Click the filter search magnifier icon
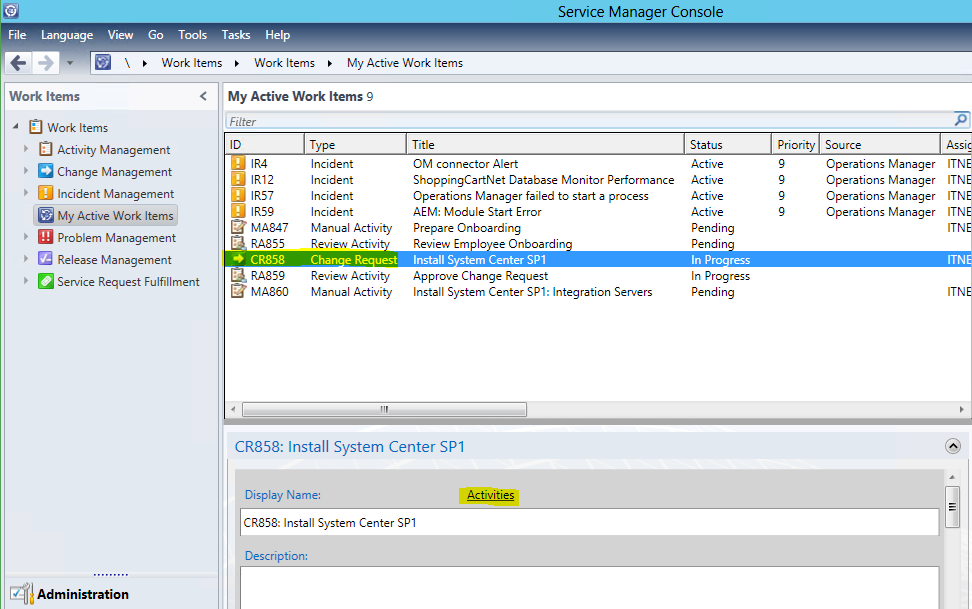Screen dimensions: 972x609 [x=961, y=120]
